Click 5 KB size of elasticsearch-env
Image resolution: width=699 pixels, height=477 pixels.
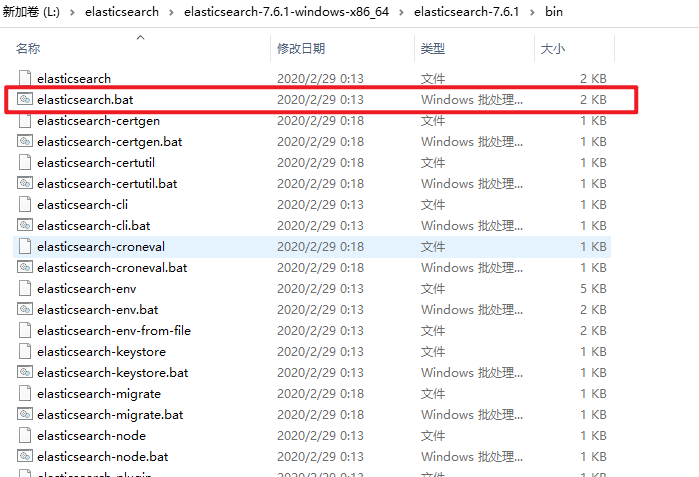coord(593,289)
